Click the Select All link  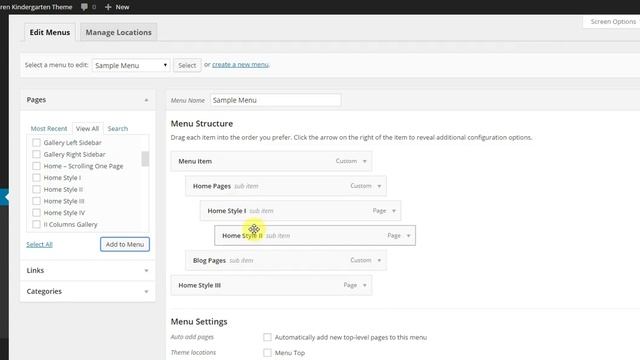click(x=40, y=244)
